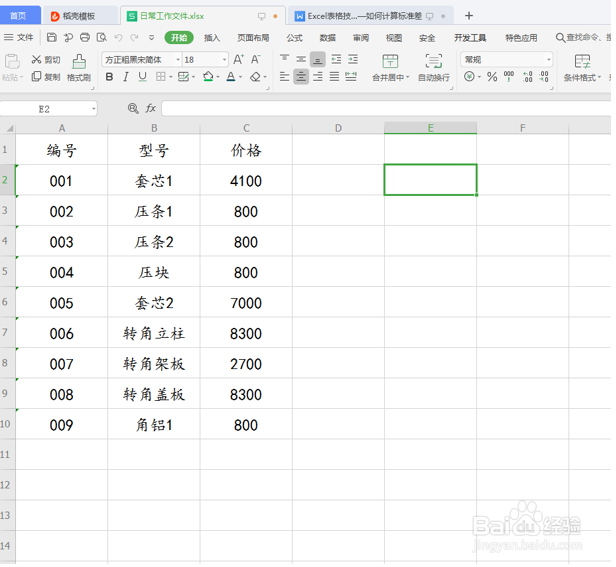Open Print Preview icon

pyautogui.click(x=102, y=37)
